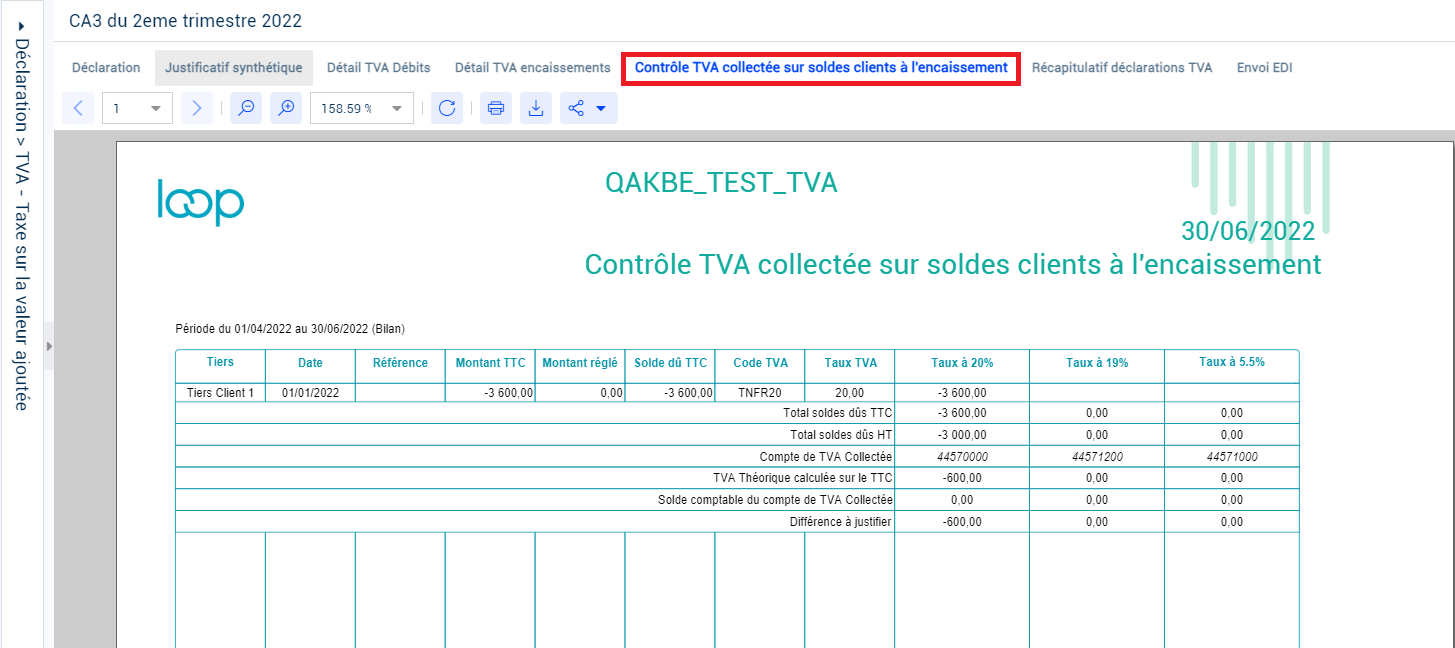Zoom out of the report
Screen dimensions: 1455x648
[x=246, y=108]
